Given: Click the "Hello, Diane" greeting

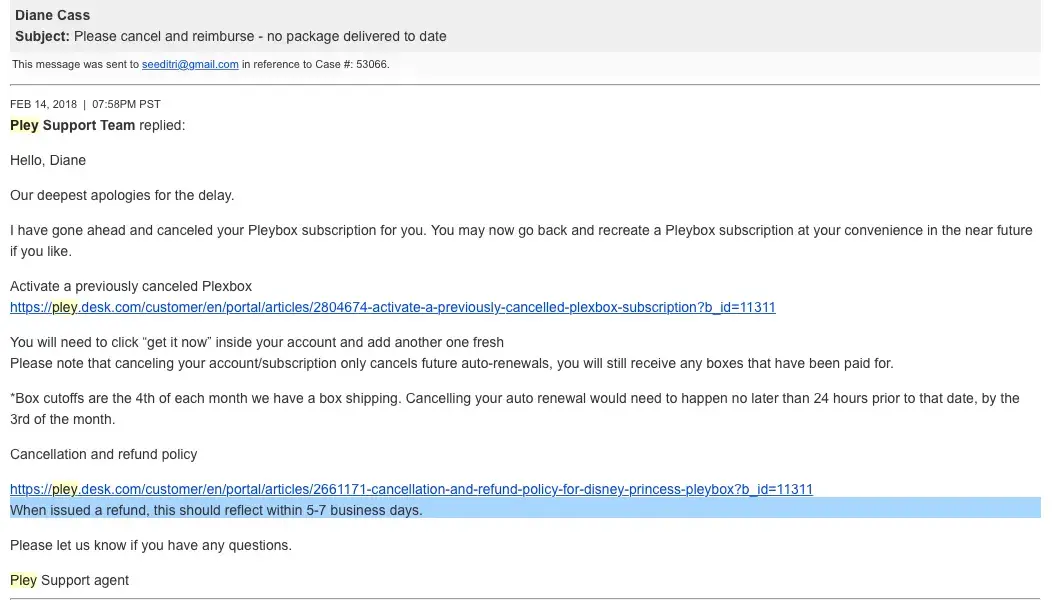Looking at the screenshot, I should click(48, 160).
